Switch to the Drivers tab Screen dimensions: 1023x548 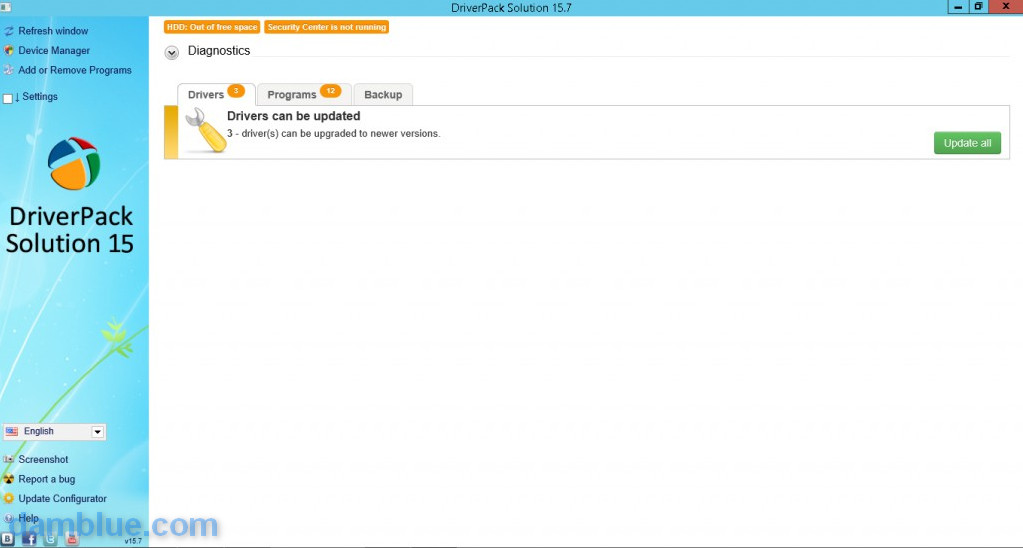click(216, 95)
